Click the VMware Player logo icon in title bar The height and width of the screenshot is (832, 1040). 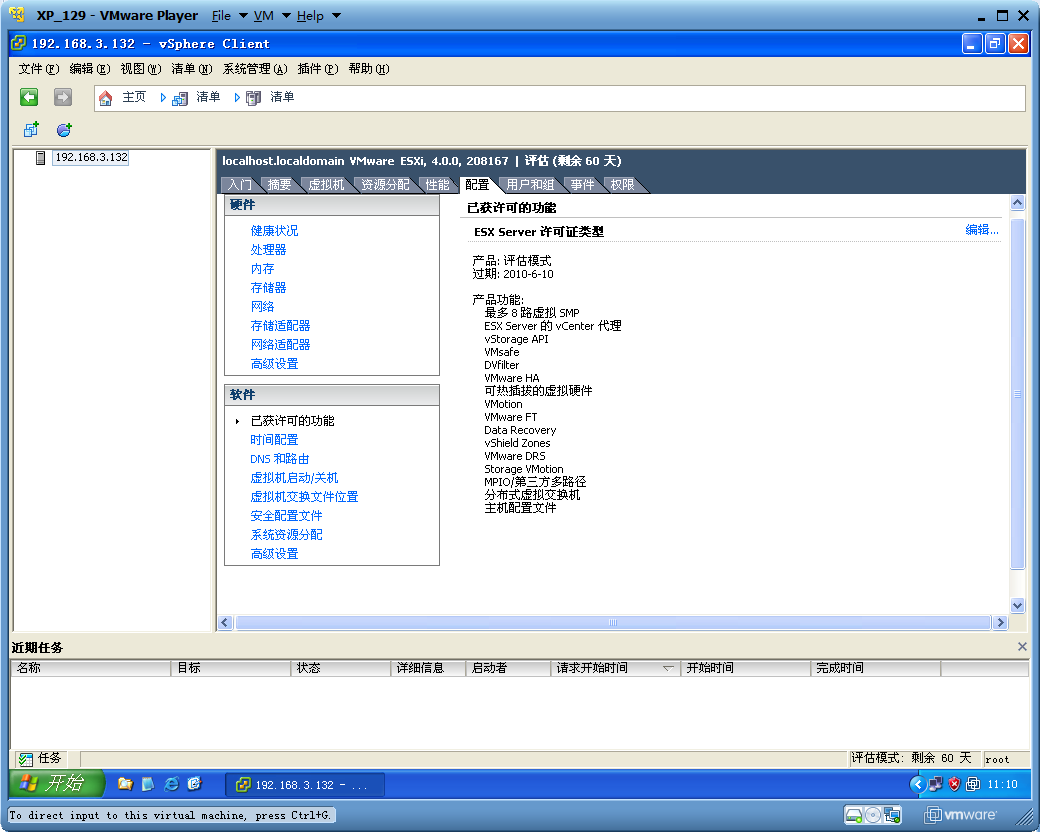click(17, 15)
